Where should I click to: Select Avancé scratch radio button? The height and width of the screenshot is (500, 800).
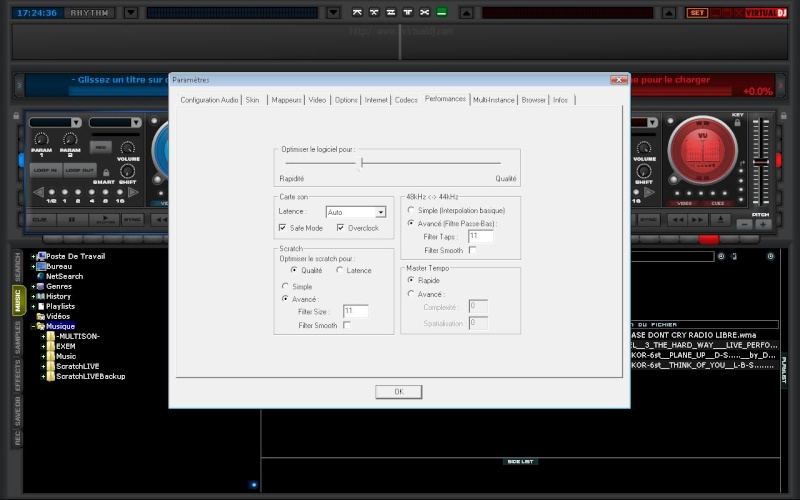pos(285,299)
